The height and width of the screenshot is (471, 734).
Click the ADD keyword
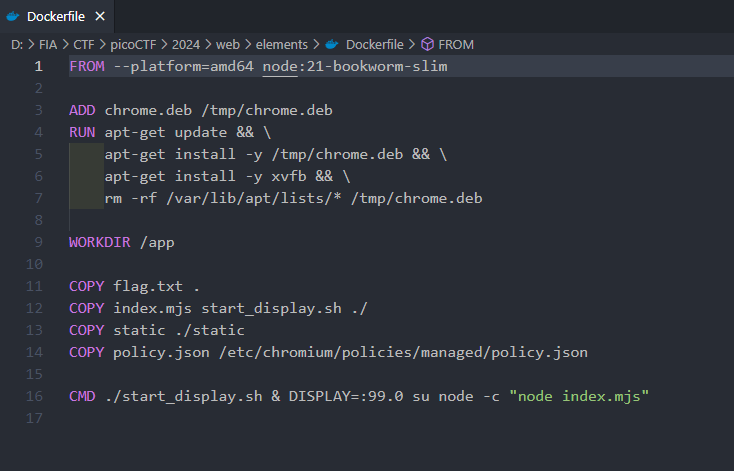point(82,110)
